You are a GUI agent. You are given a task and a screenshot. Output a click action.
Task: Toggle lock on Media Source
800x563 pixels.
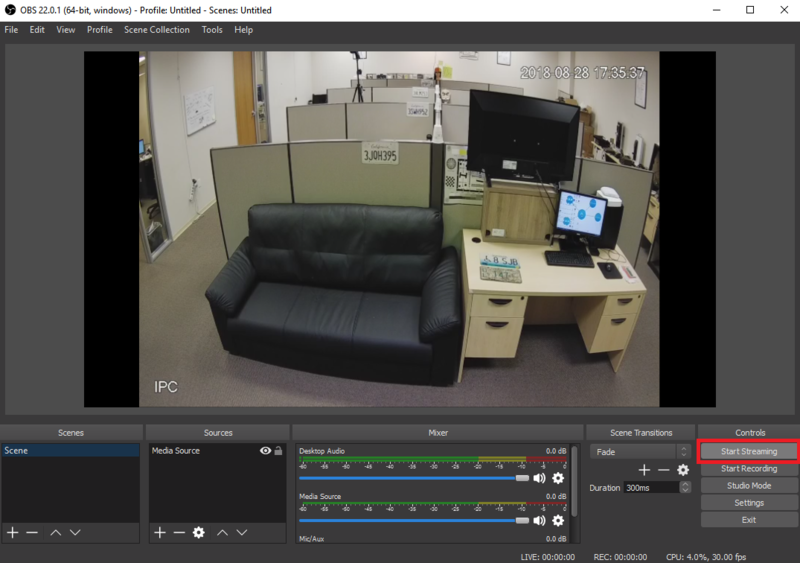[279, 451]
